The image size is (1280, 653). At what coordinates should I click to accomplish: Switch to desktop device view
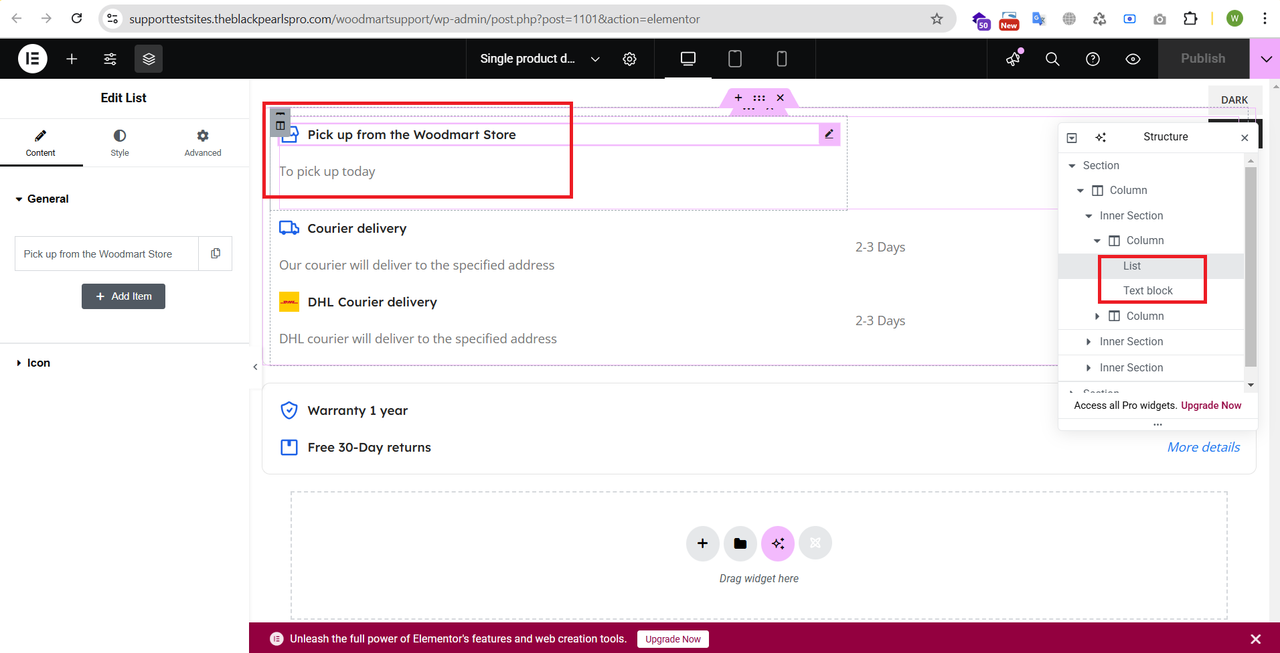point(688,59)
